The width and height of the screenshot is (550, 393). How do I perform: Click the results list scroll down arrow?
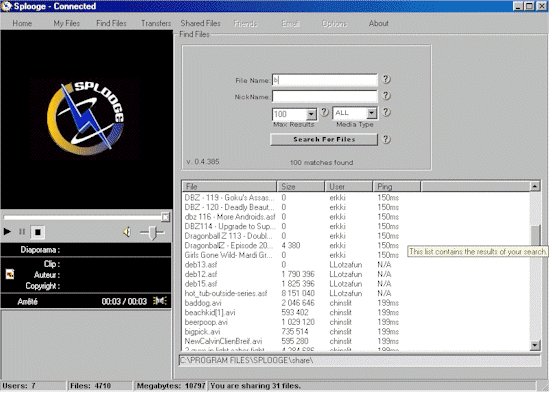[535, 345]
